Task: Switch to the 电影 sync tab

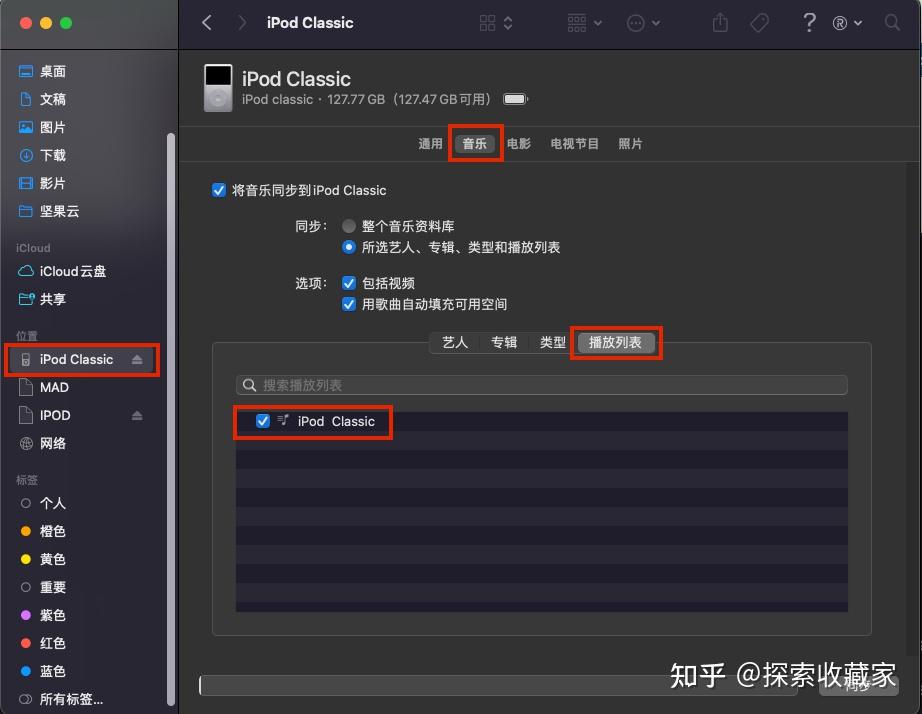Action: [519, 143]
